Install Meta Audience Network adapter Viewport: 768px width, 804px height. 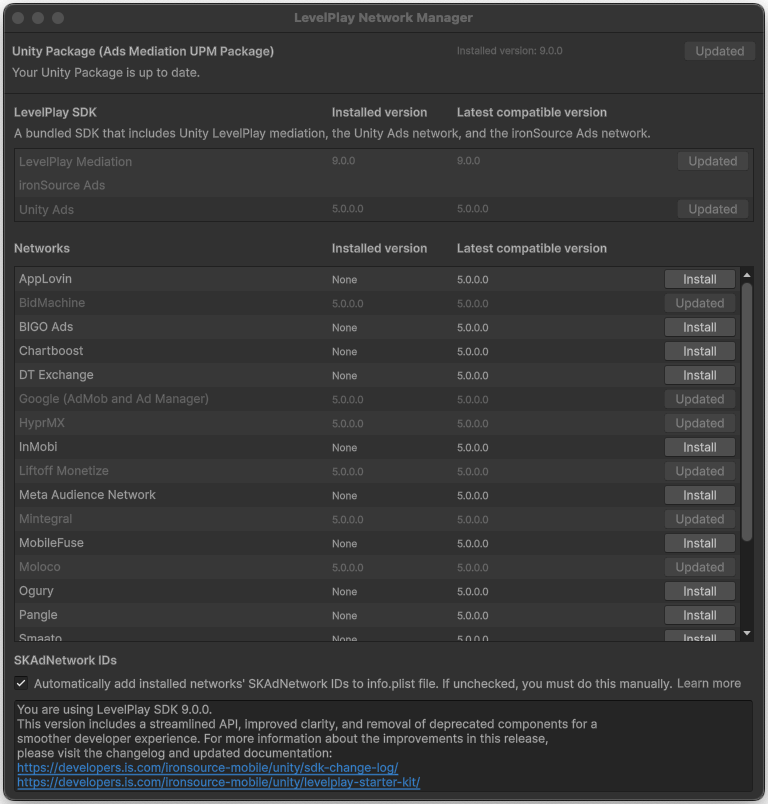[x=699, y=495]
